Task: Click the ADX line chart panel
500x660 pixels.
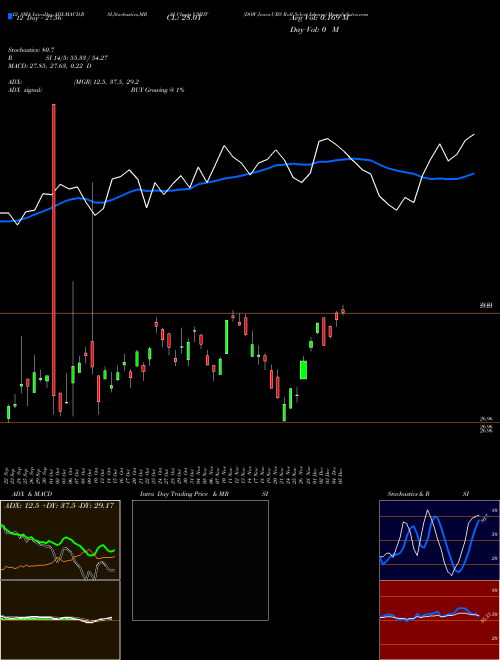Action: point(60,540)
